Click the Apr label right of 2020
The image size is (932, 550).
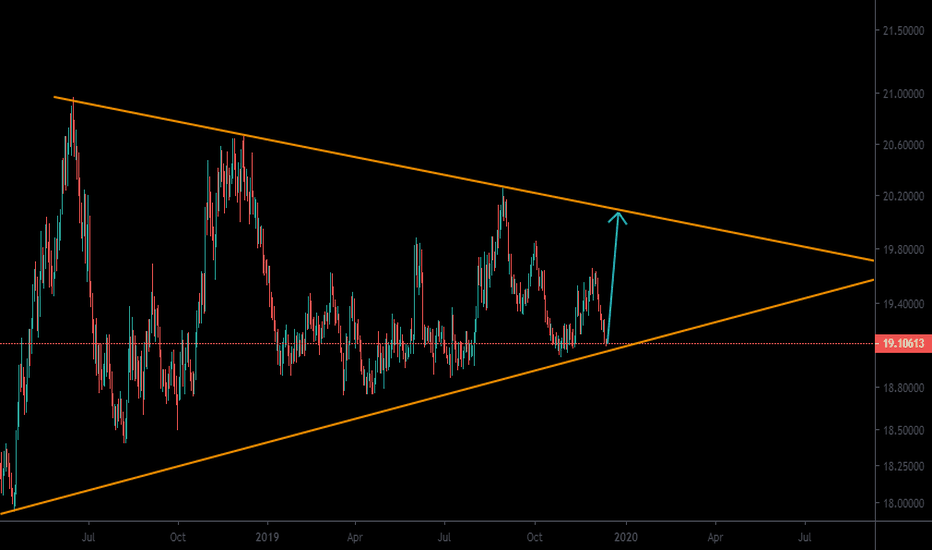pos(715,538)
